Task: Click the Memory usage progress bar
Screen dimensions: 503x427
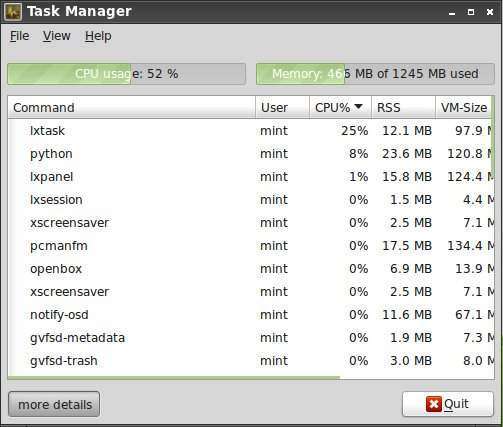Action: point(375,74)
